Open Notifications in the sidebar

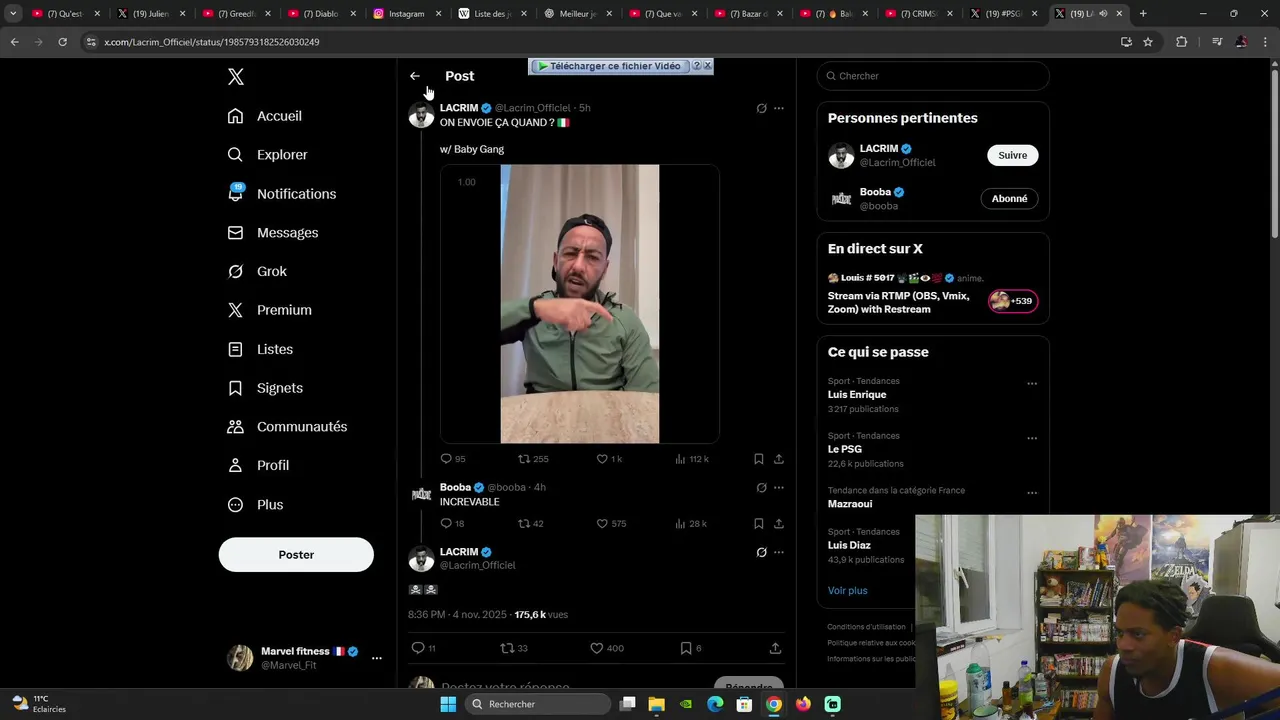[x=282, y=194]
